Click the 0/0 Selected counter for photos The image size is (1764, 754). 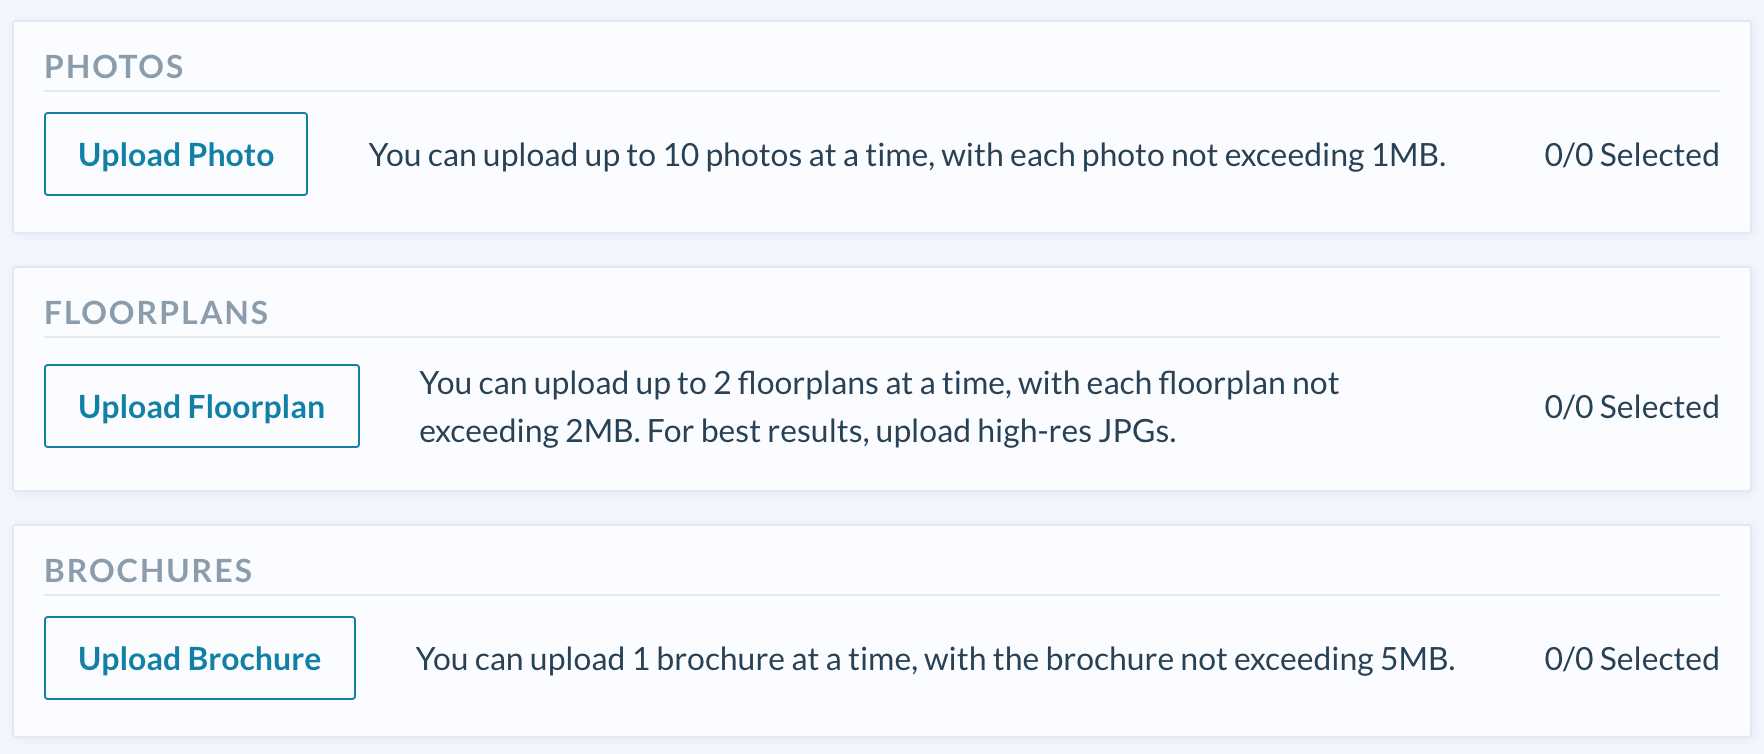1632,154
